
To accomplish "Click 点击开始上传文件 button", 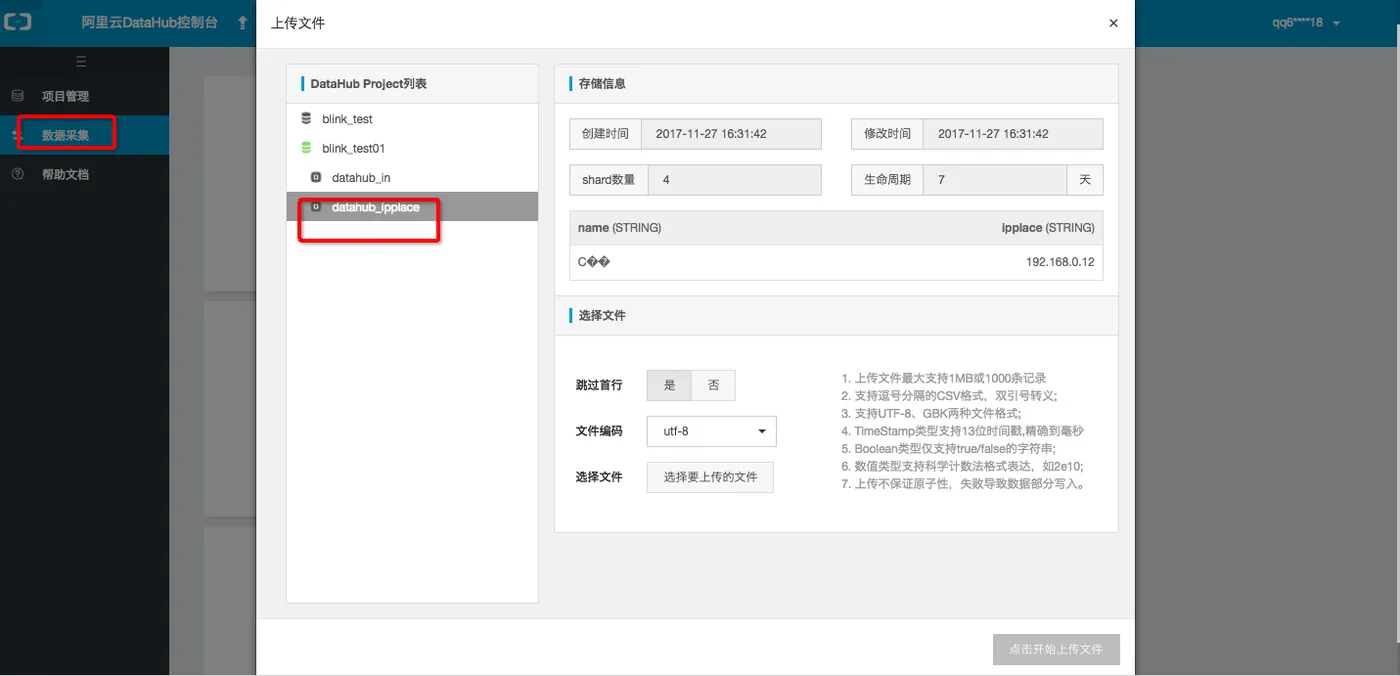I will pyautogui.click(x=1056, y=649).
